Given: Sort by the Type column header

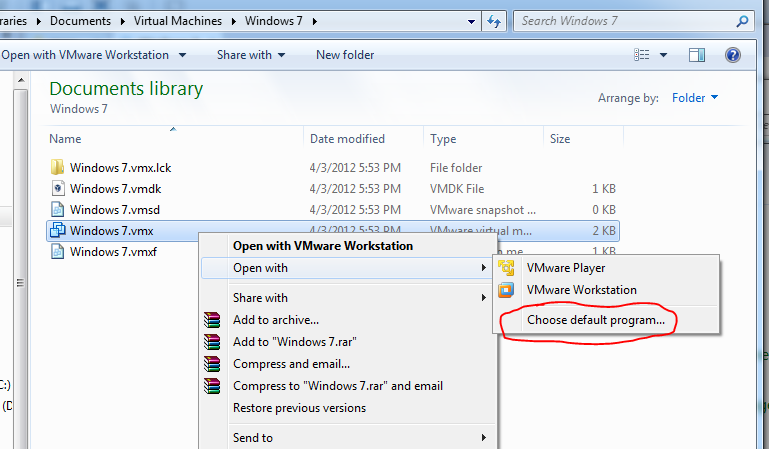Looking at the screenshot, I should 484,139.
